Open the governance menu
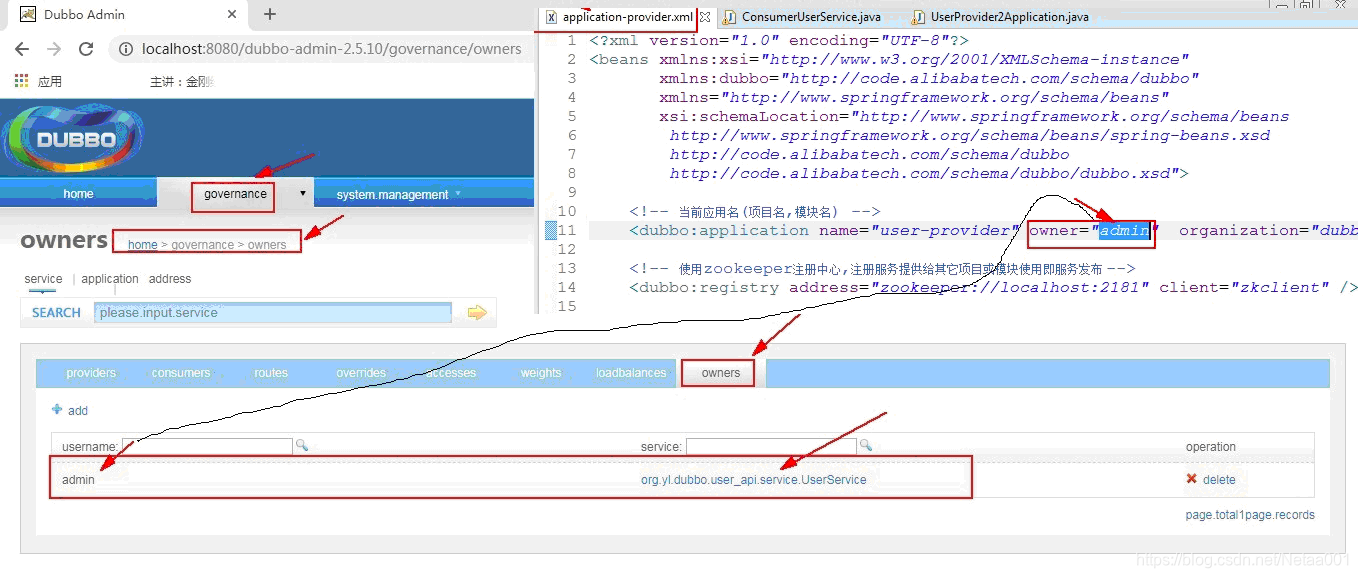This screenshot has width=1358, height=578. [x=235, y=193]
